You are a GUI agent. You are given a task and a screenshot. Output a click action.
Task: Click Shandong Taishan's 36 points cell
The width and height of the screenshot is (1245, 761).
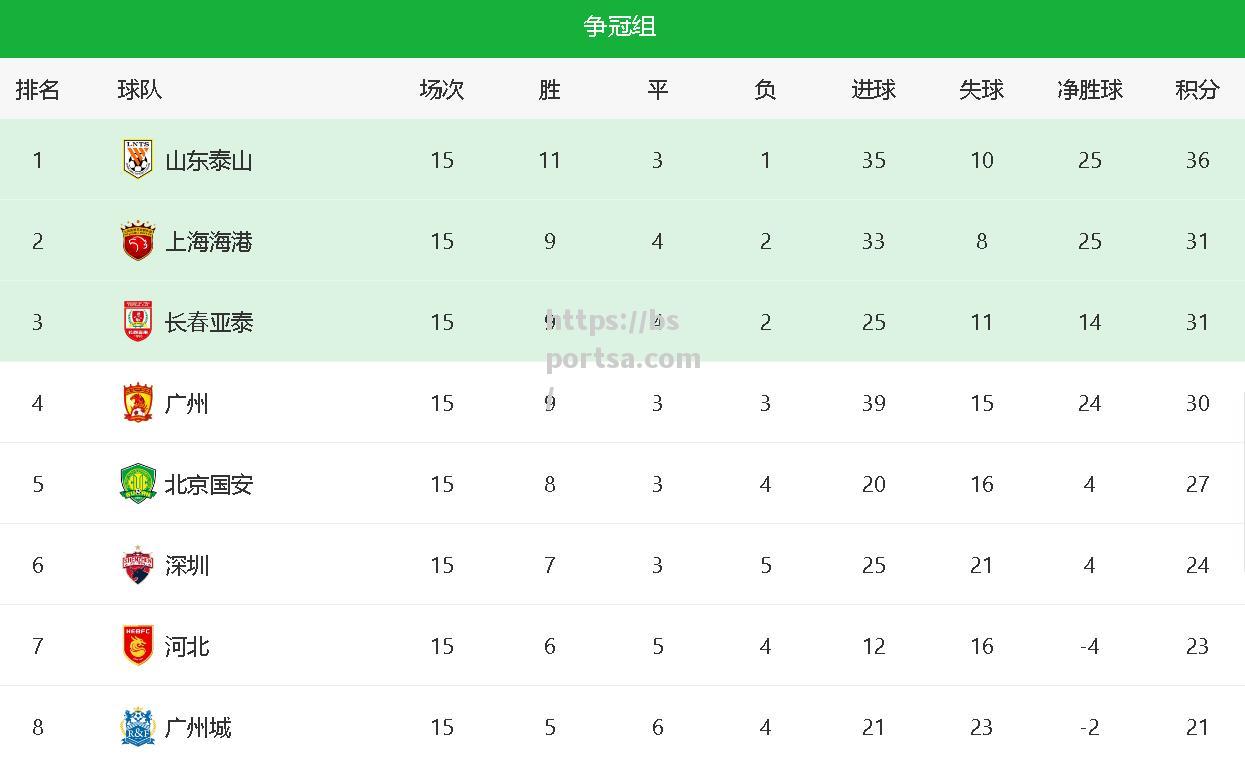(x=1197, y=160)
